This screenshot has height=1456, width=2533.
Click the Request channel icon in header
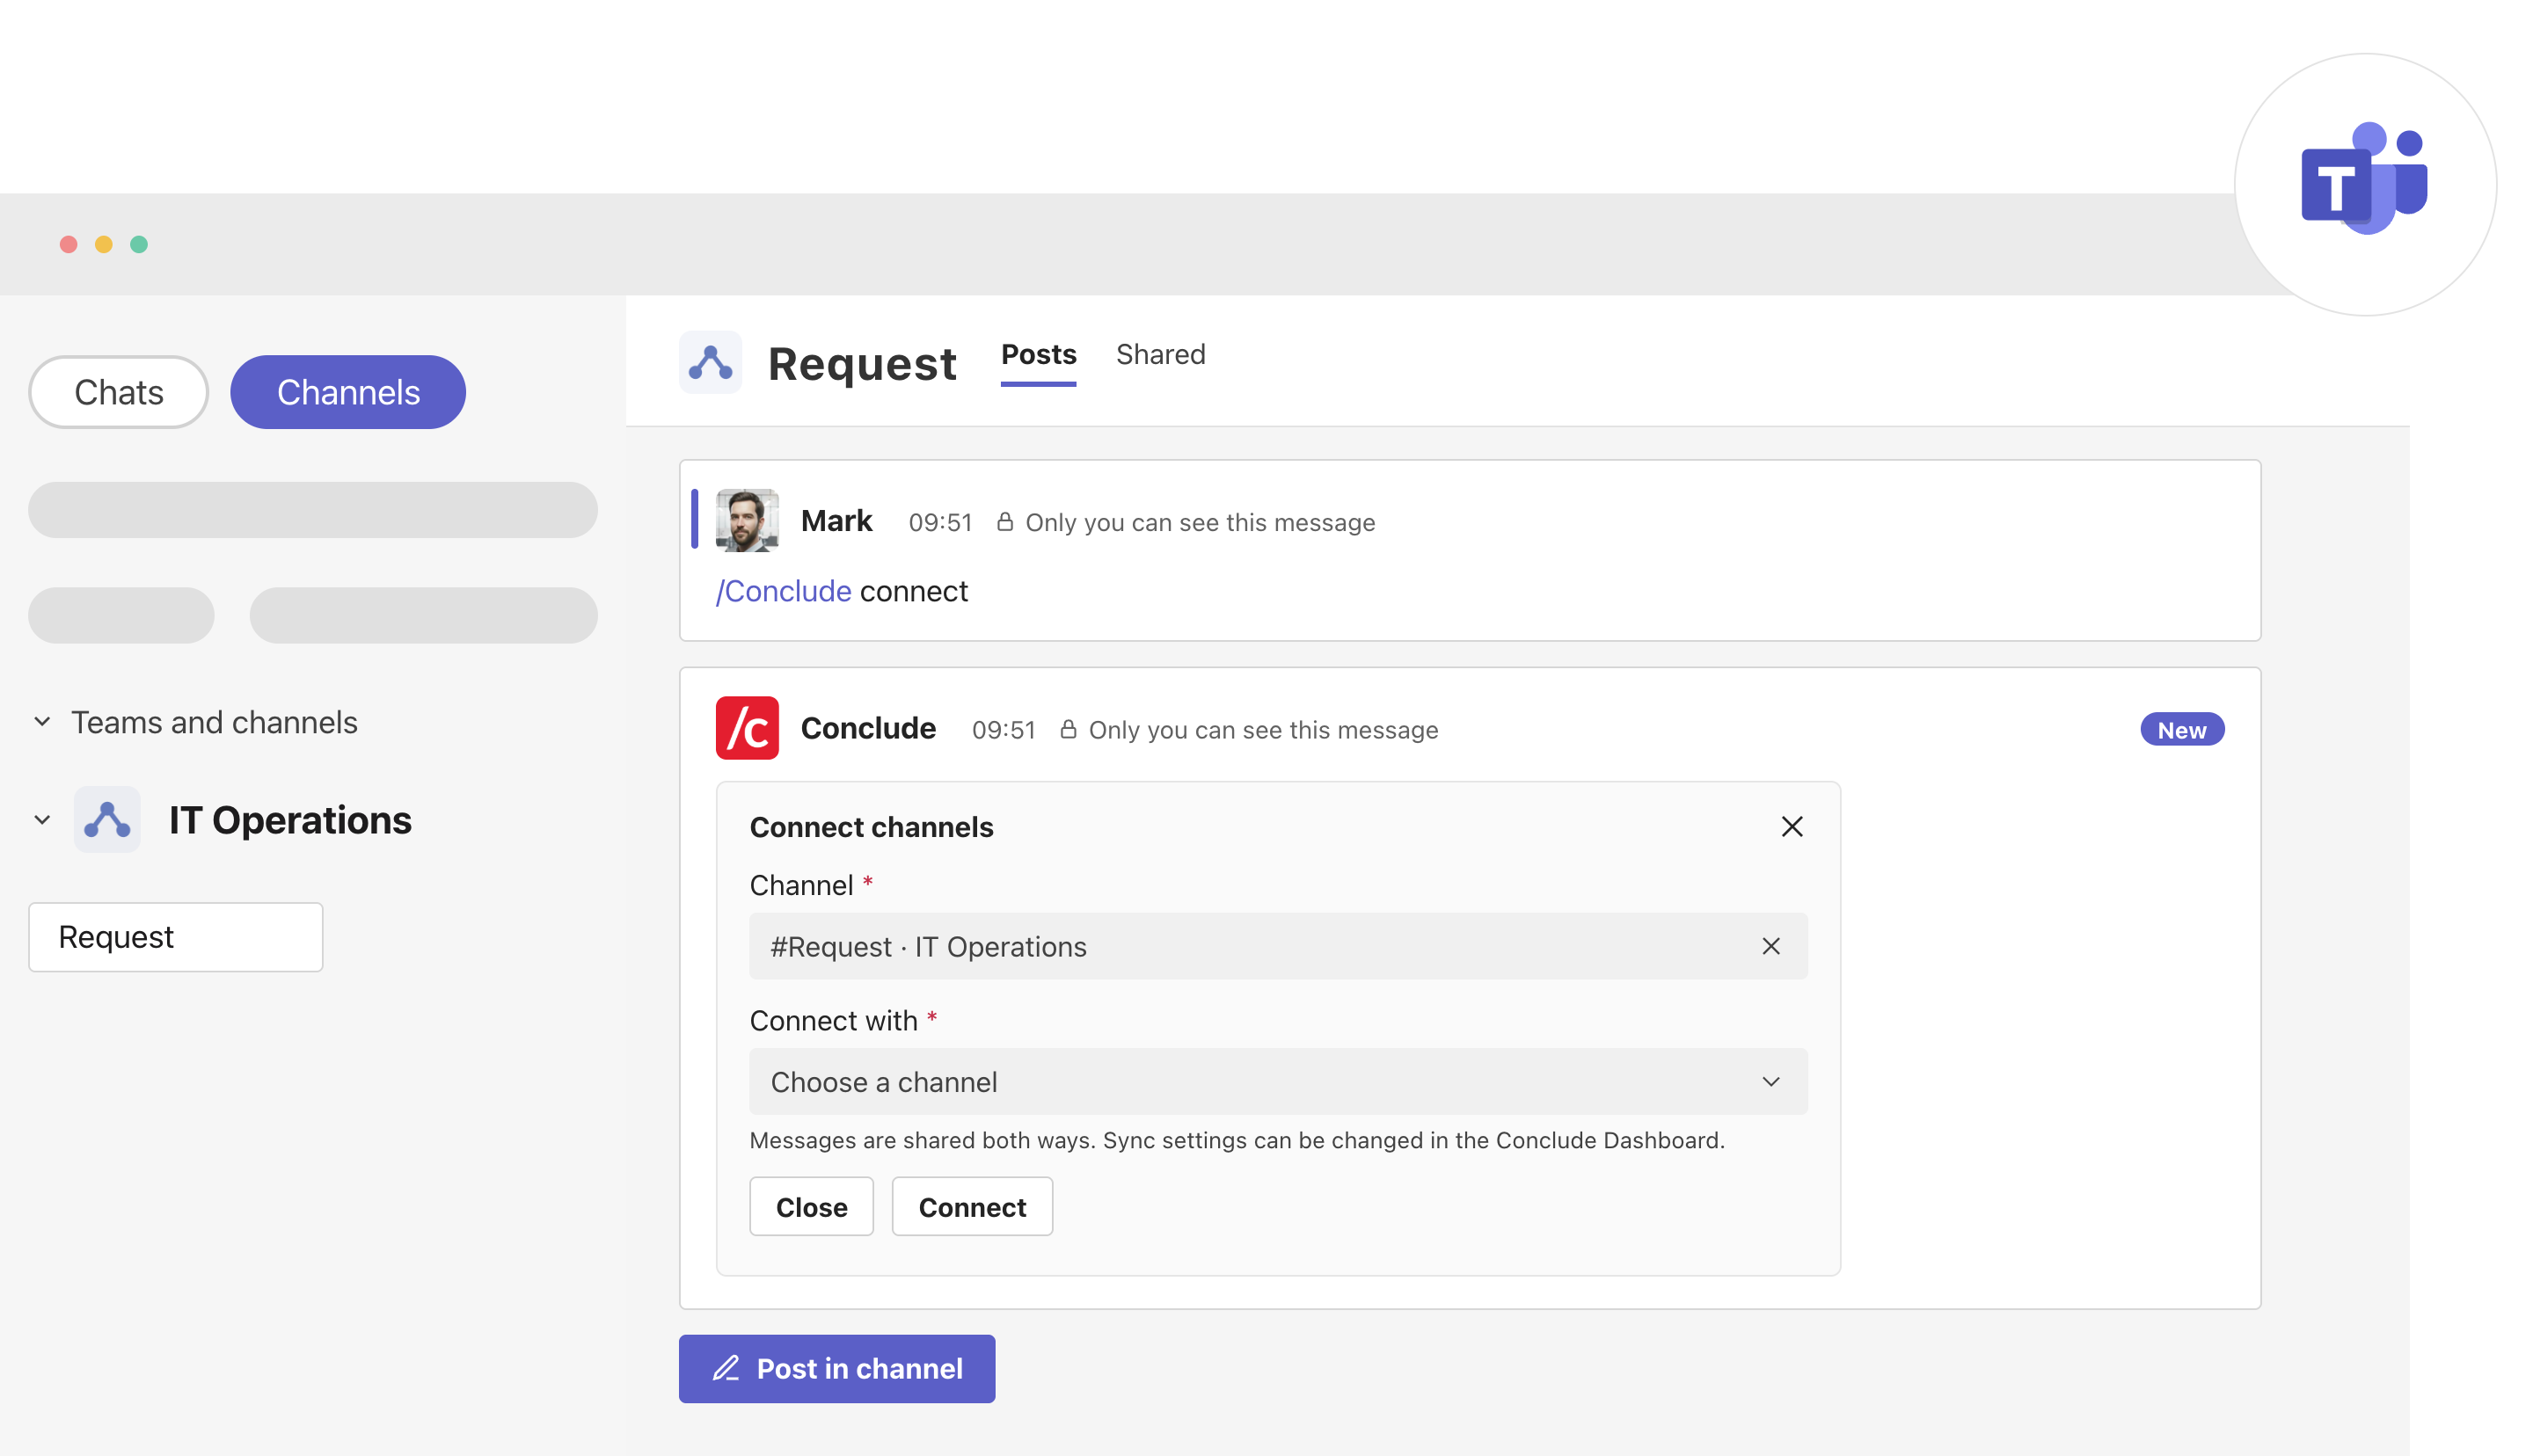tap(710, 362)
